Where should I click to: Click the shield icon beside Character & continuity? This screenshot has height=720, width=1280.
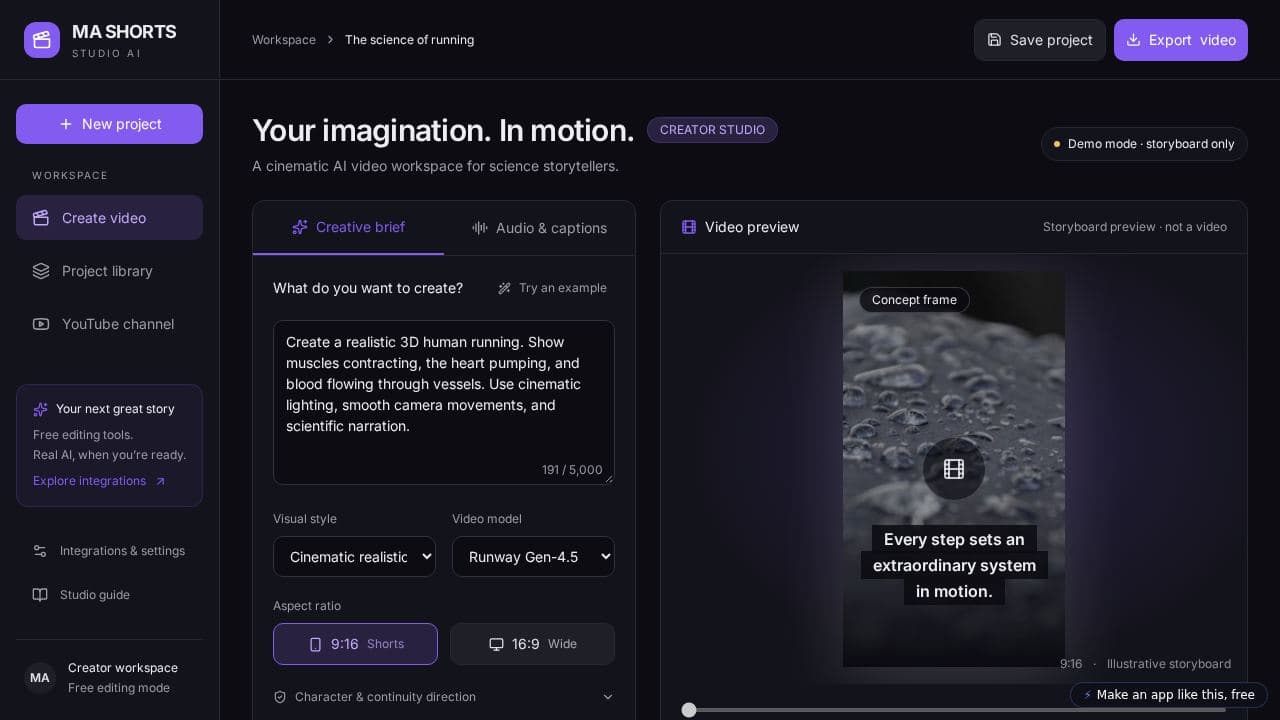[280, 697]
